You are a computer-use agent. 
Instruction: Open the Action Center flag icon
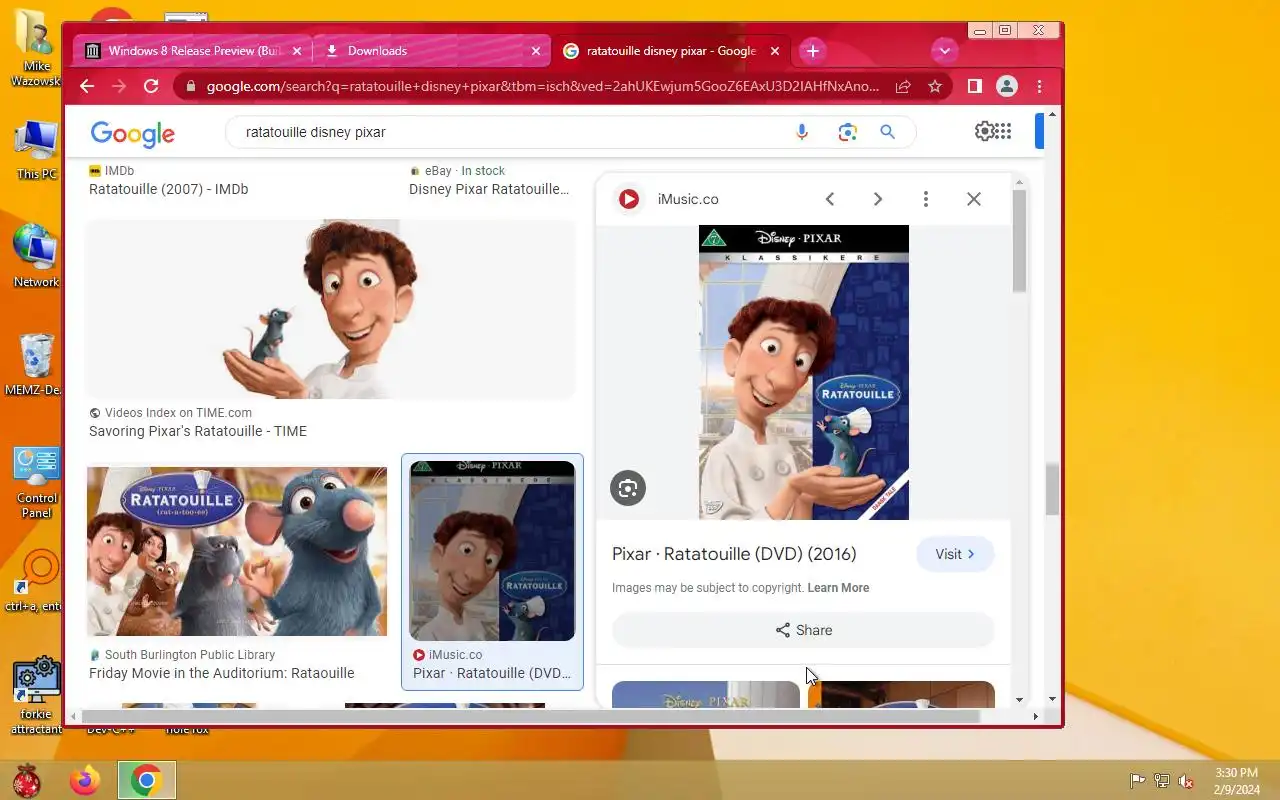click(x=1138, y=781)
